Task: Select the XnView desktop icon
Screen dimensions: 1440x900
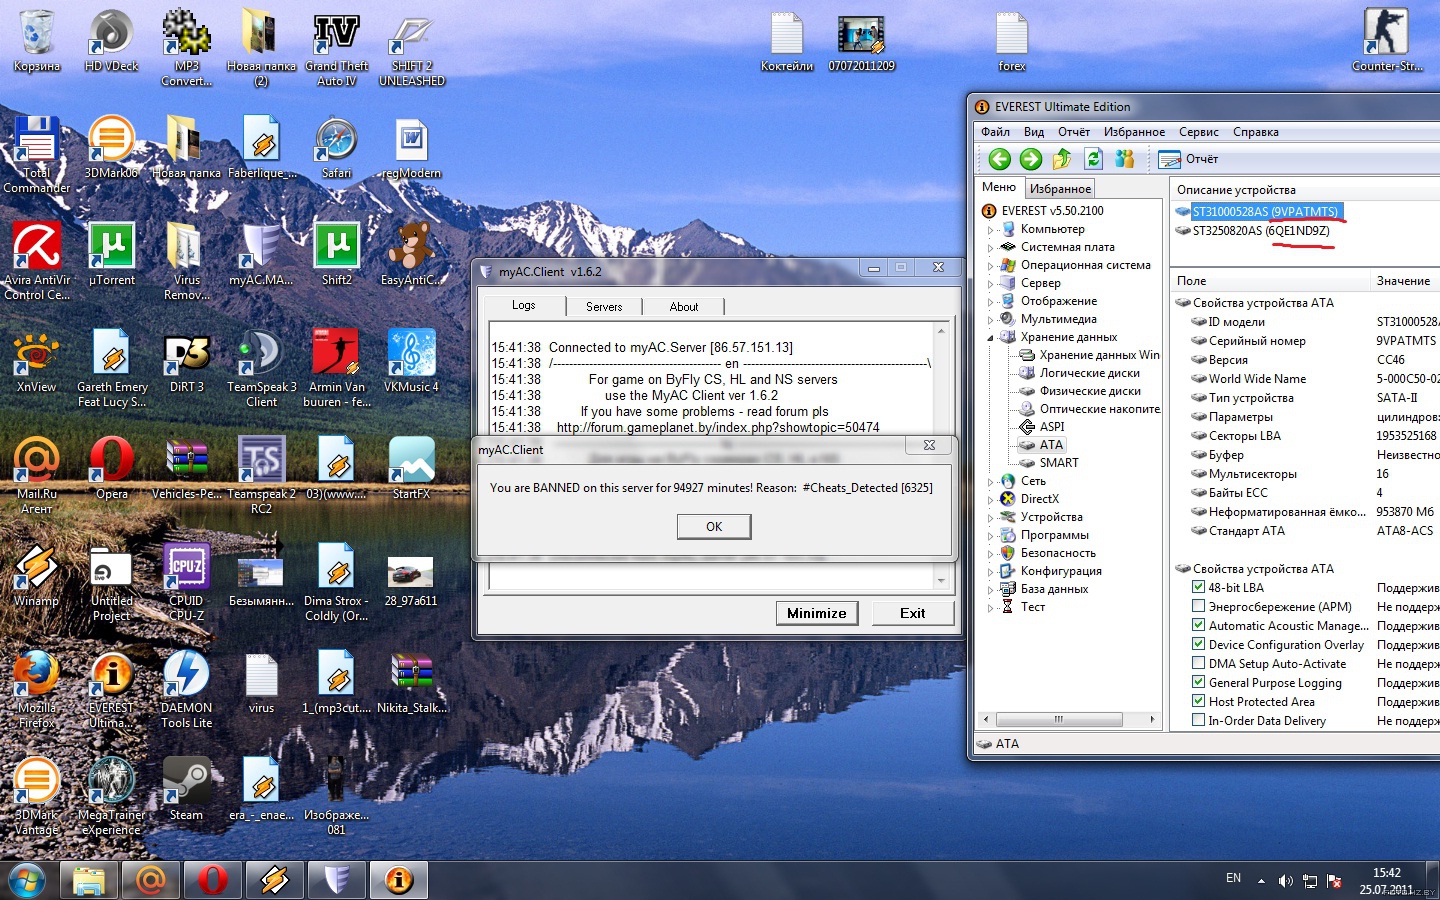Action: (x=37, y=362)
